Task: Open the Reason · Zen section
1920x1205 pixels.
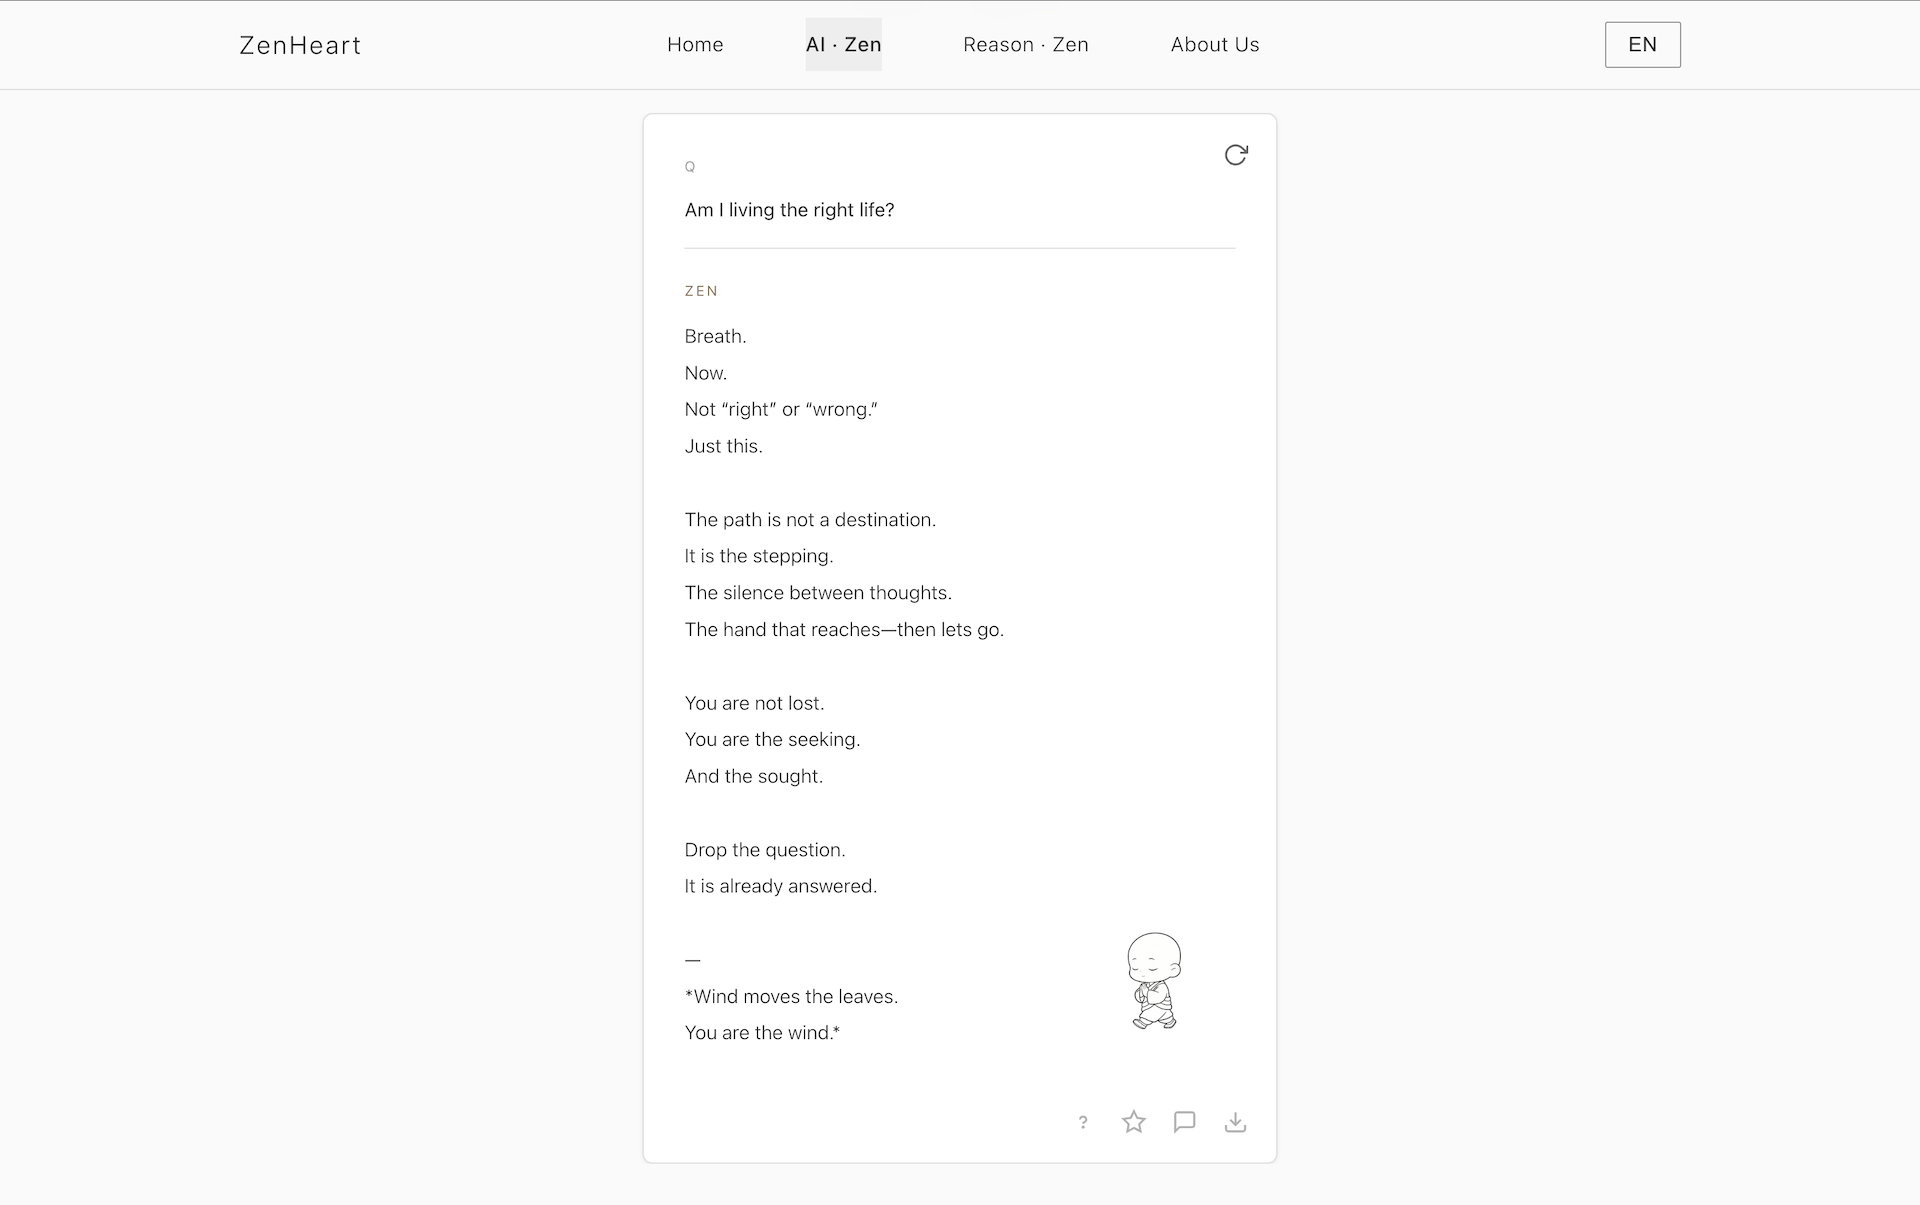Action: pyautogui.click(x=1025, y=44)
